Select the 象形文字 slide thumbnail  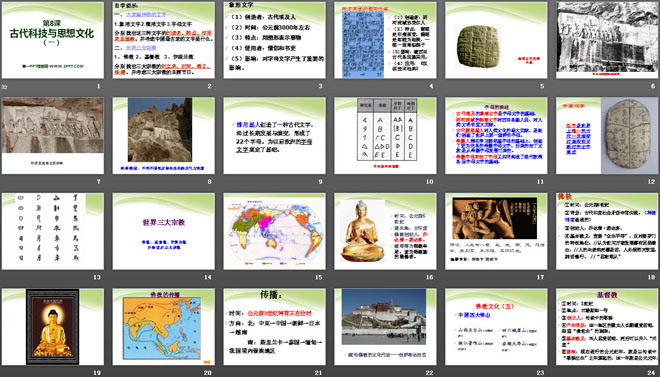click(274, 40)
